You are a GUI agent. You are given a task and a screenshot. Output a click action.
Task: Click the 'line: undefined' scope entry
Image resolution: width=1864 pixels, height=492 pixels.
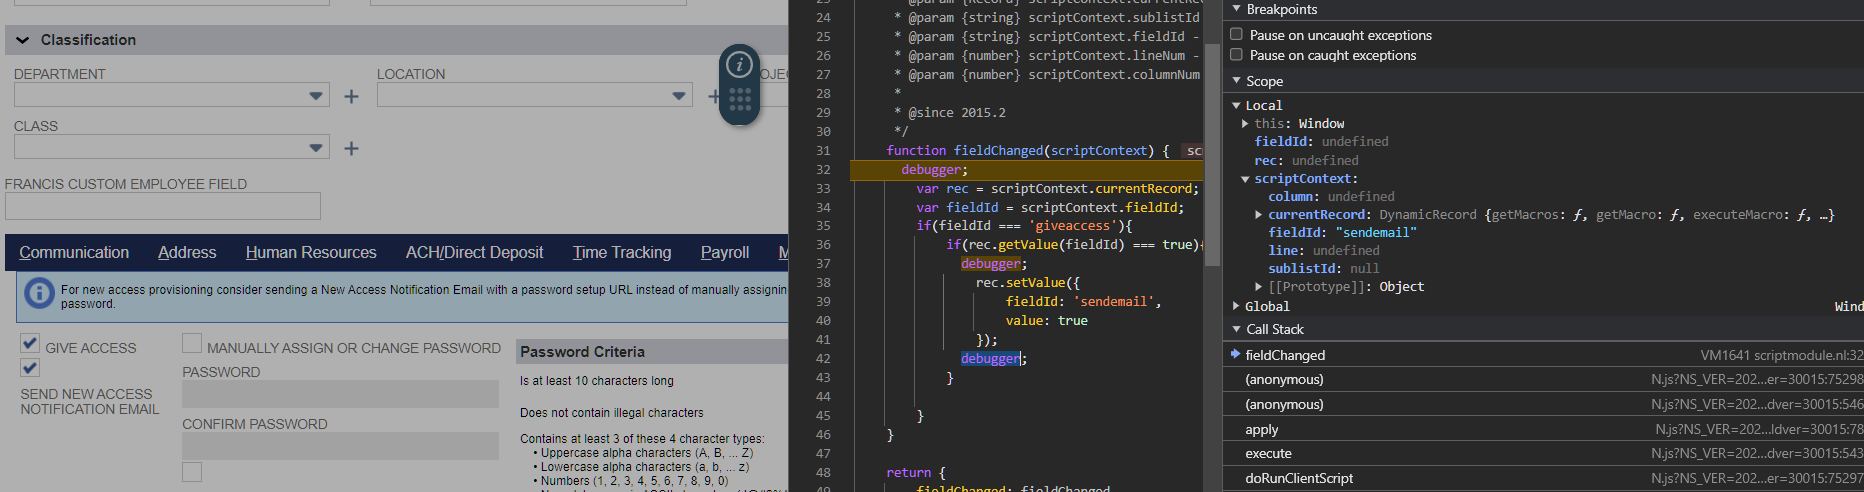point(1324,251)
